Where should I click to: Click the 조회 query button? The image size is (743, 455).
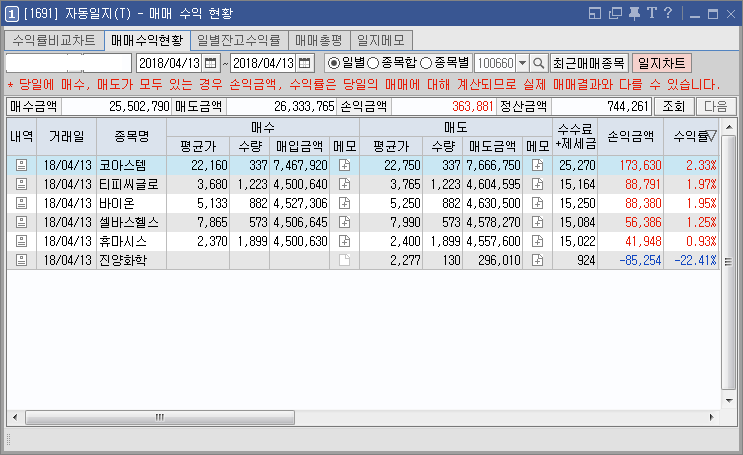(x=674, y=106)
